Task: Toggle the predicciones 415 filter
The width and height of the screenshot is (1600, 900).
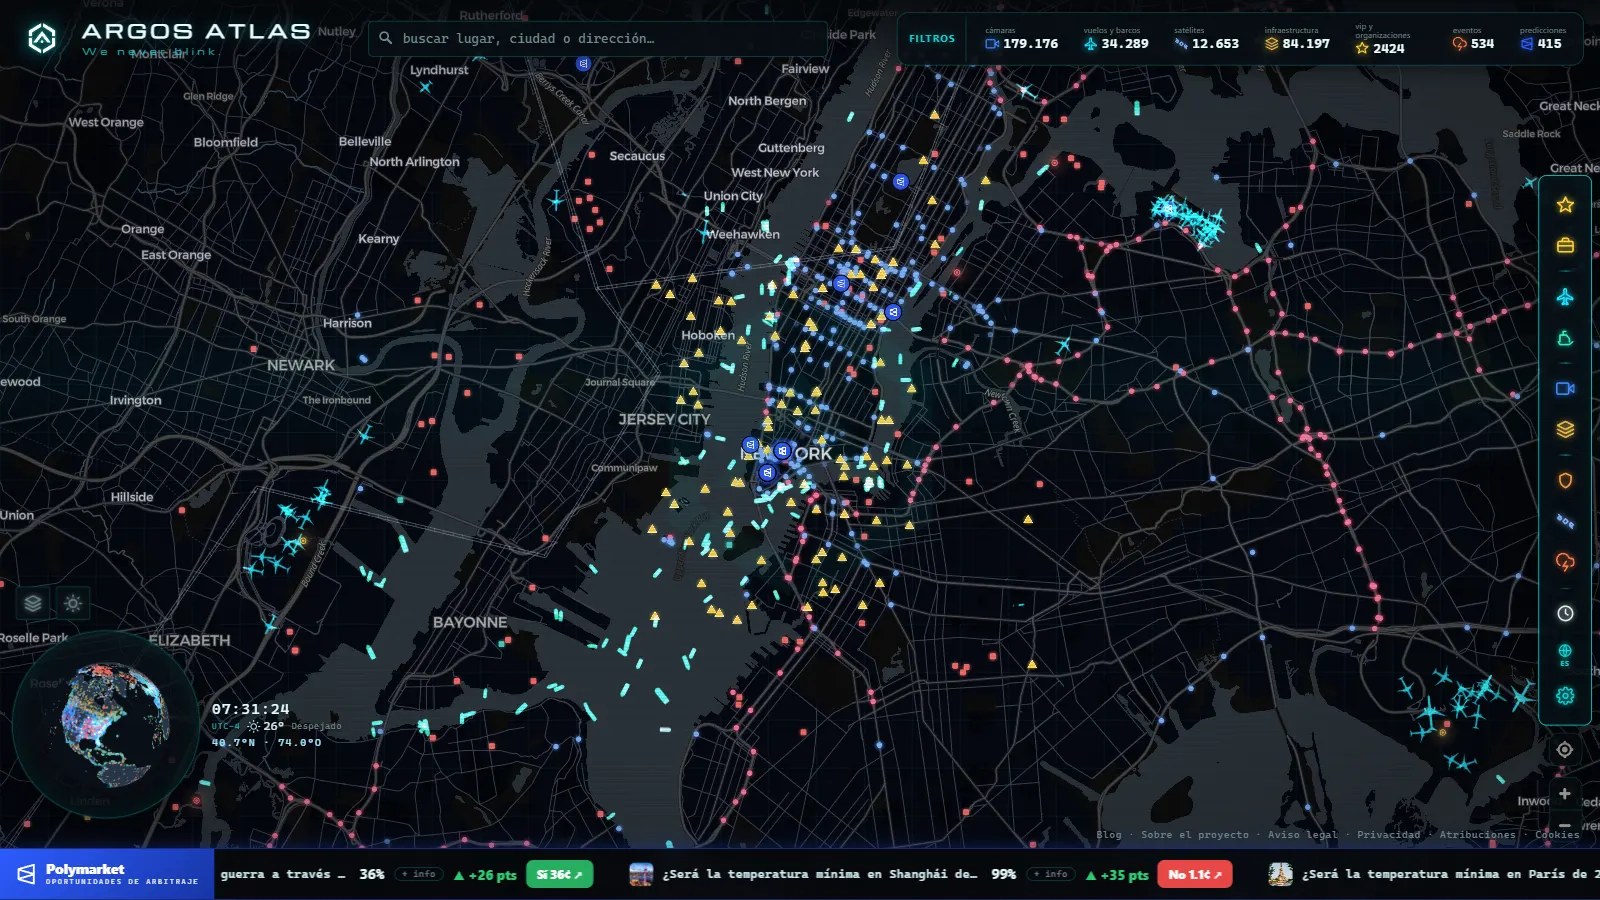Action: click(x=1542, y=39)
